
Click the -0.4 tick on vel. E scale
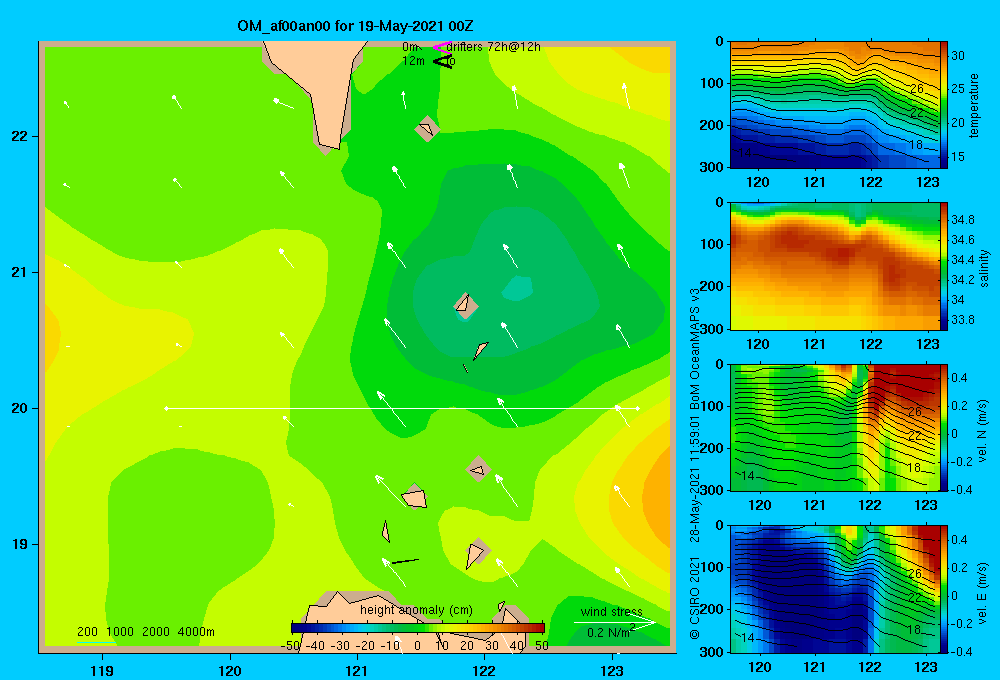click(x=961, y=651)
